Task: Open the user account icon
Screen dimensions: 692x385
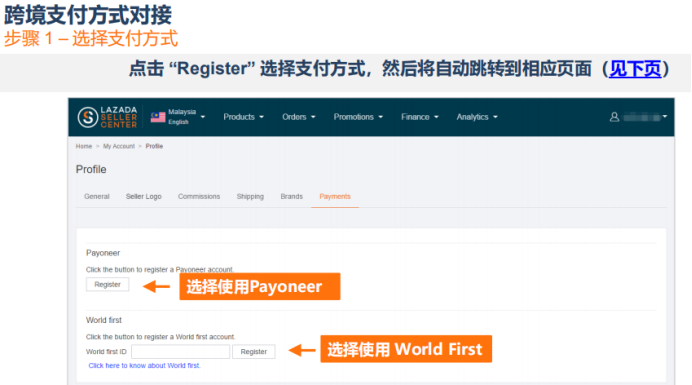Action: [x=614, y=117]
